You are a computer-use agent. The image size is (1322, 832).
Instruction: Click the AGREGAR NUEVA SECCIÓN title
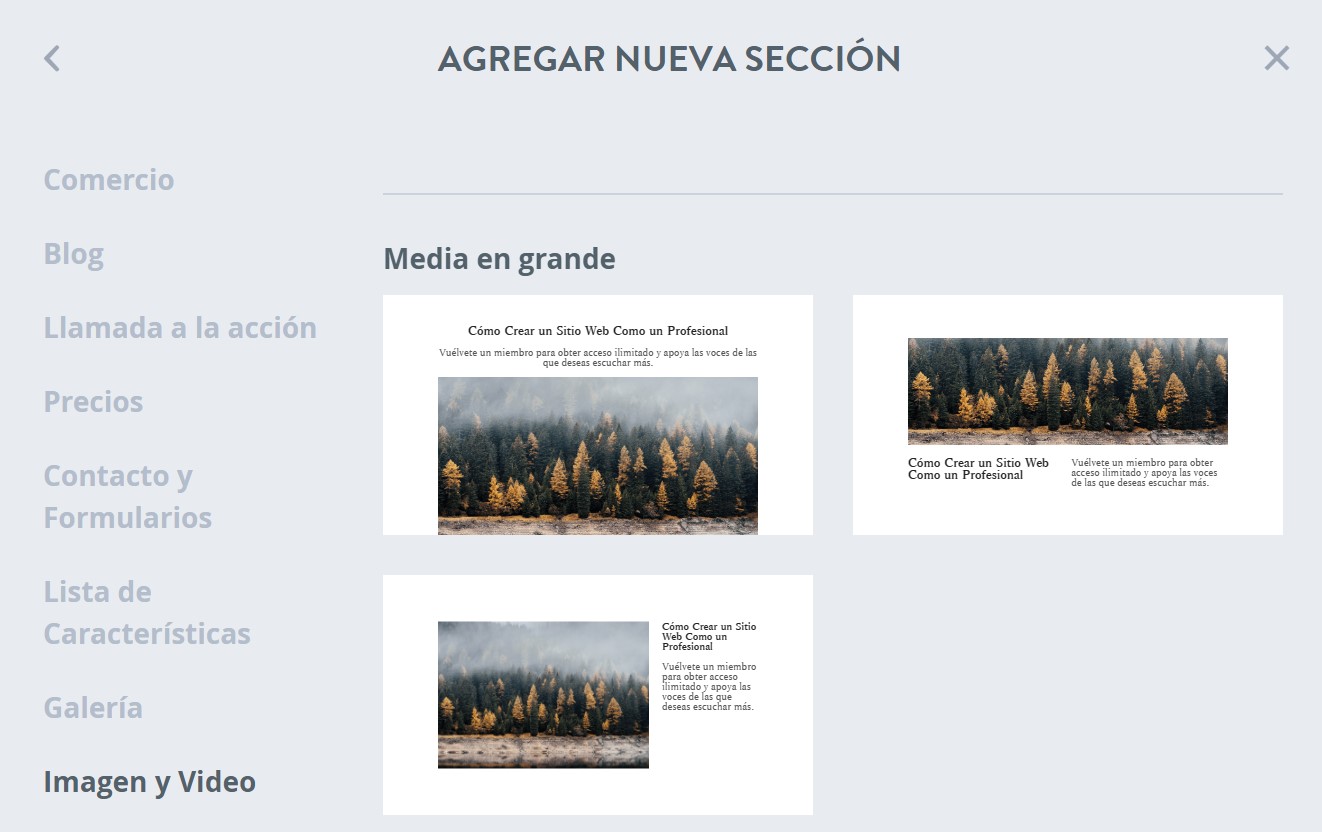pyautogui.click(x=668, y=58)
